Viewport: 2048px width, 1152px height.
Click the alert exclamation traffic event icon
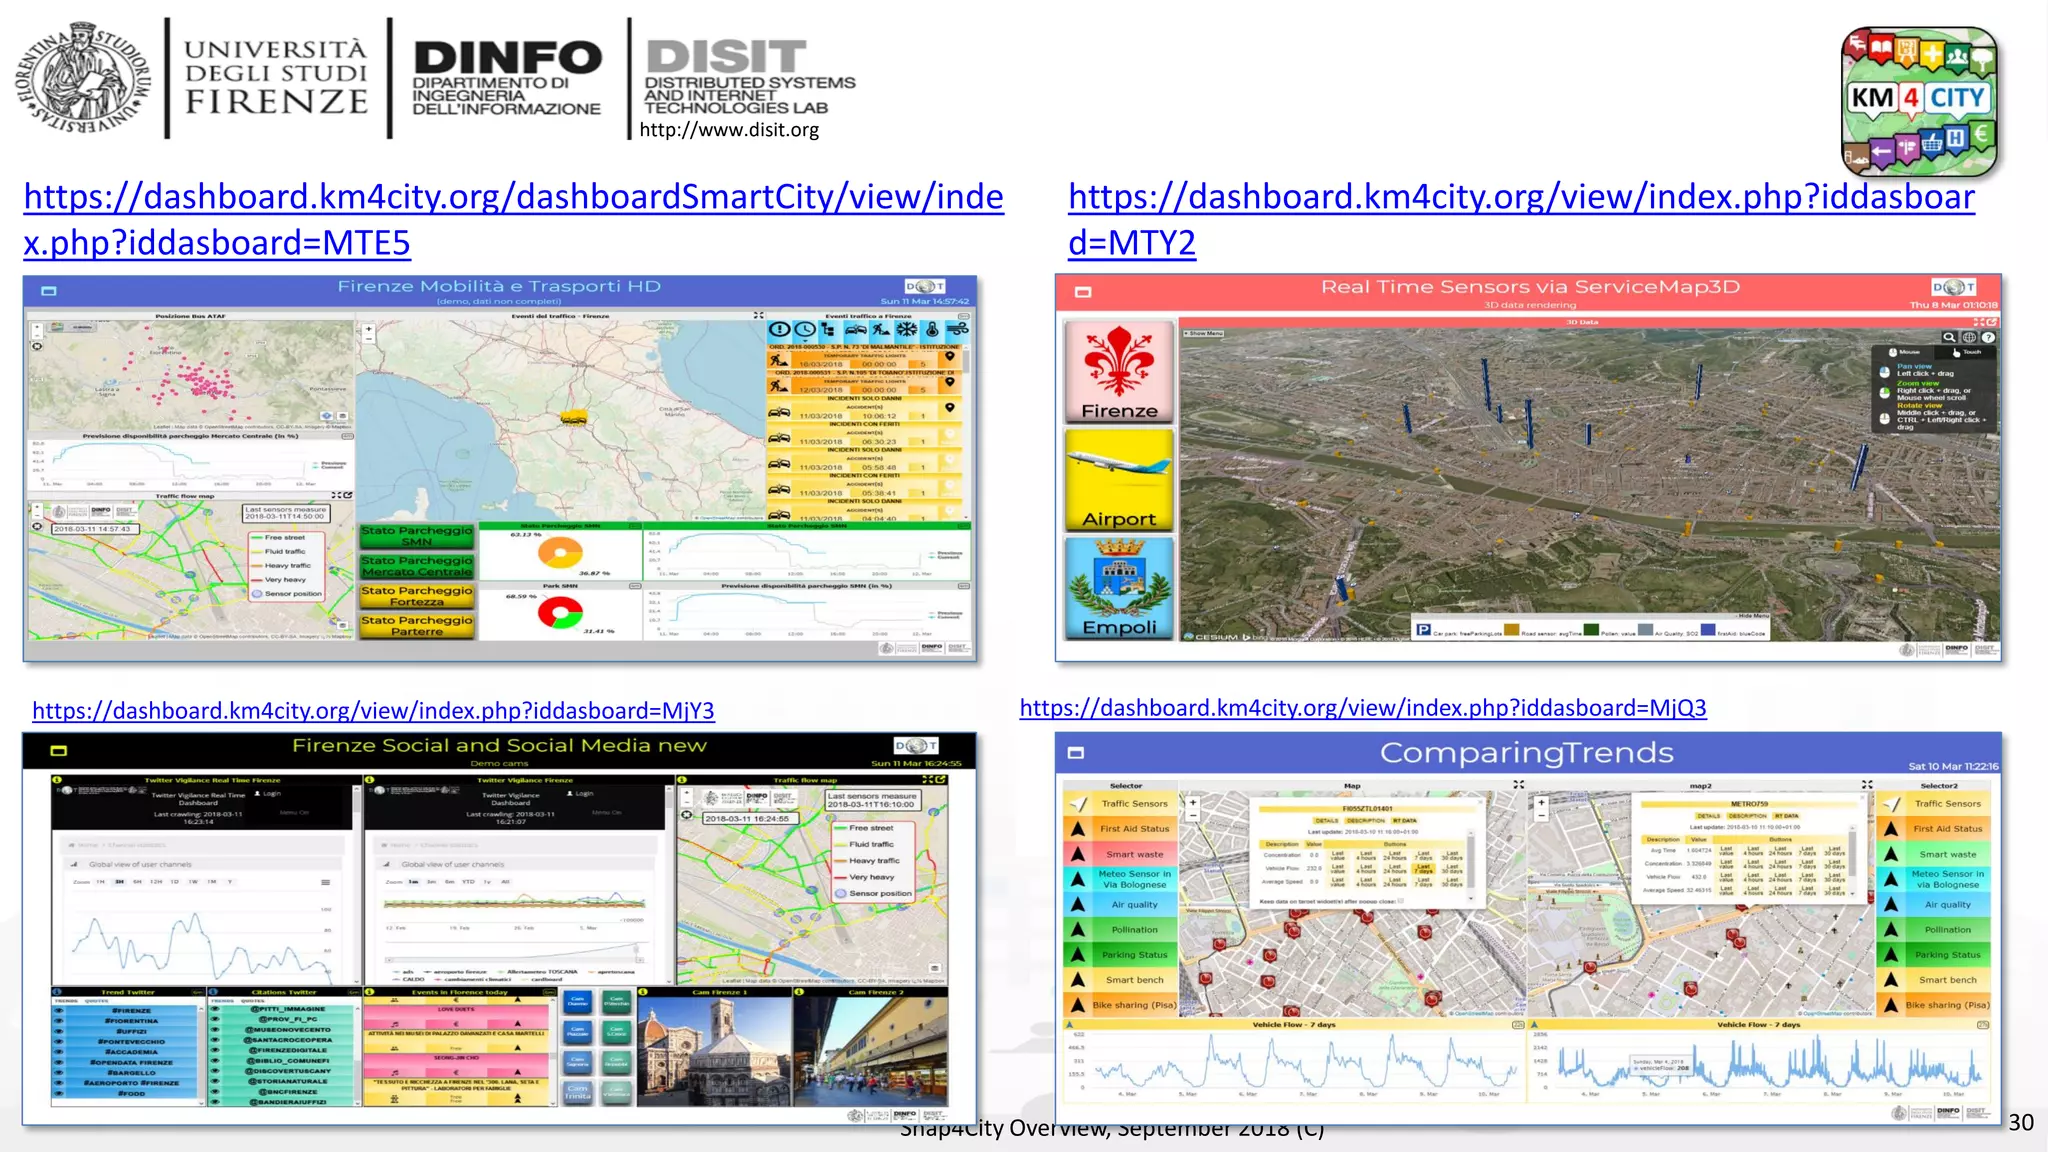coord(779,329)
